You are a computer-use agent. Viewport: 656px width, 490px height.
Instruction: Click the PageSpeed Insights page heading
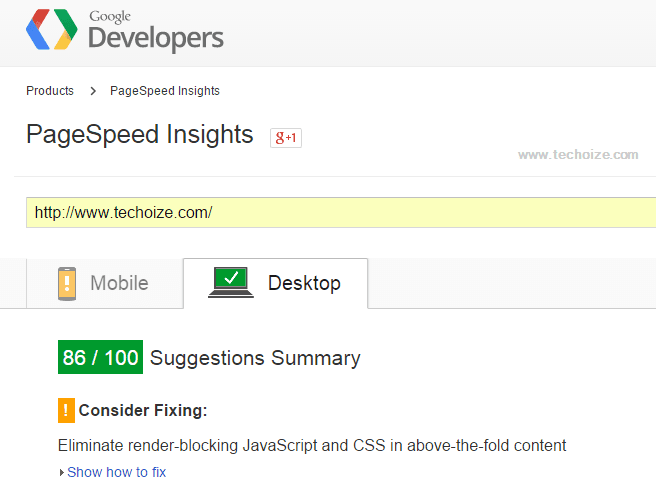pos(140,135)
